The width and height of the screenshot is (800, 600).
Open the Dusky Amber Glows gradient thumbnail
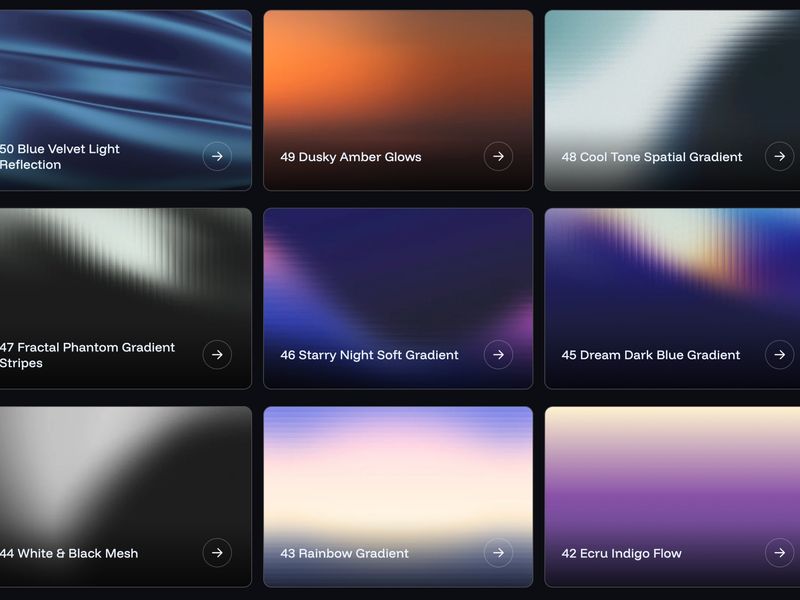pyautogui.click(x=398, y=80)
